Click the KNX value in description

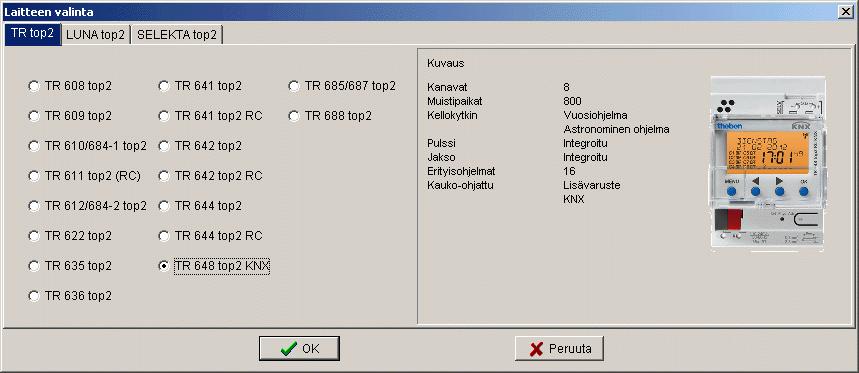[x=574, y=199]
